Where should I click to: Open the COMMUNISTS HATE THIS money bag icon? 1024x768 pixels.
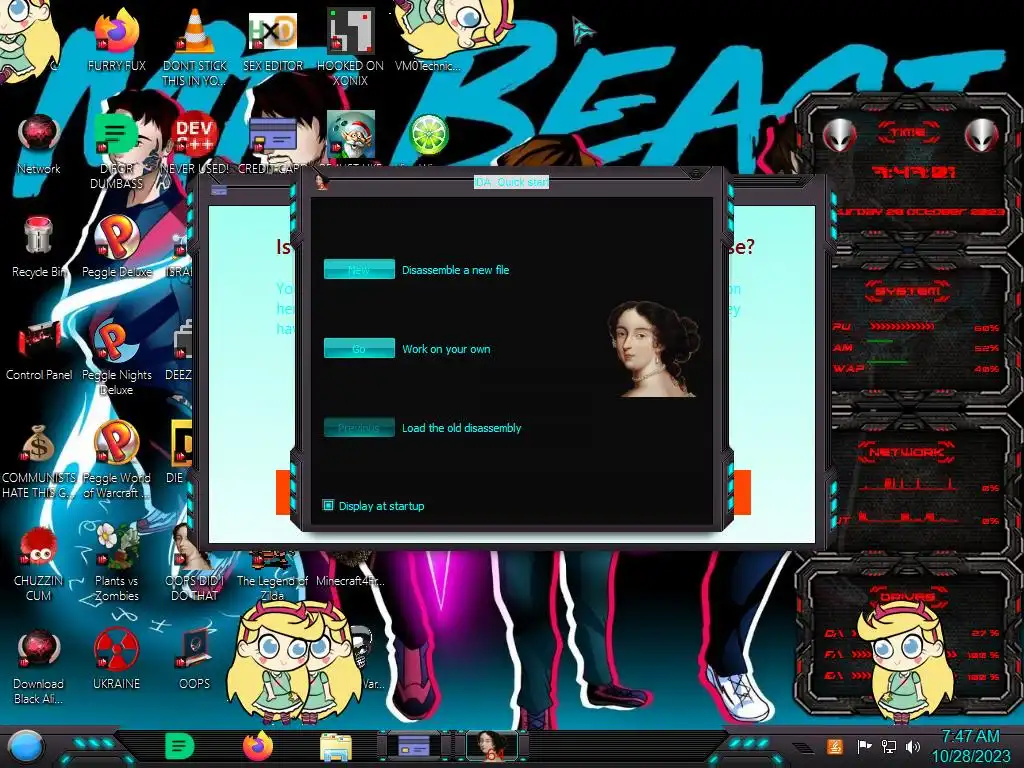pos(39,443)
